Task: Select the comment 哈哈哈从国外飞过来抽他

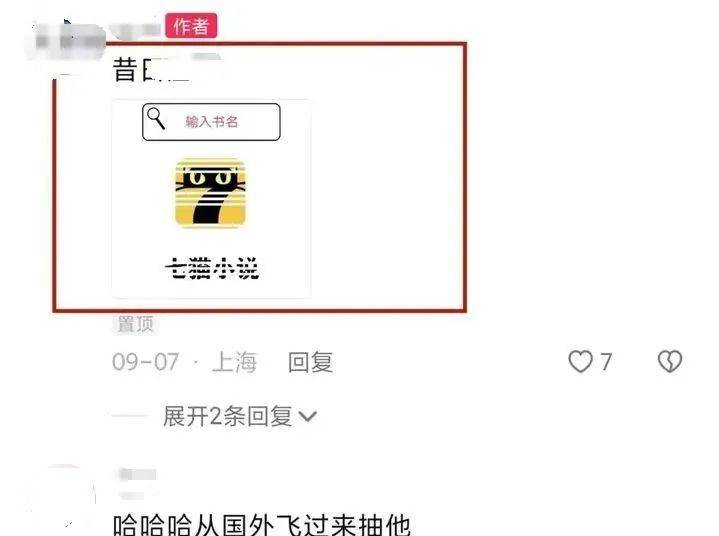Action: click(262, 525)
